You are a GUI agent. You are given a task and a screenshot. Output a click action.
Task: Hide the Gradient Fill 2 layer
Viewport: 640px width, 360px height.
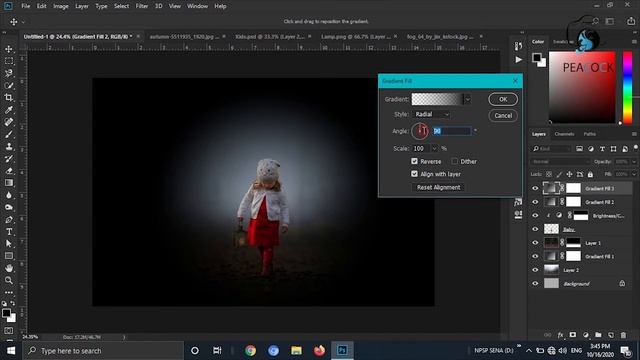click(535, 202)
